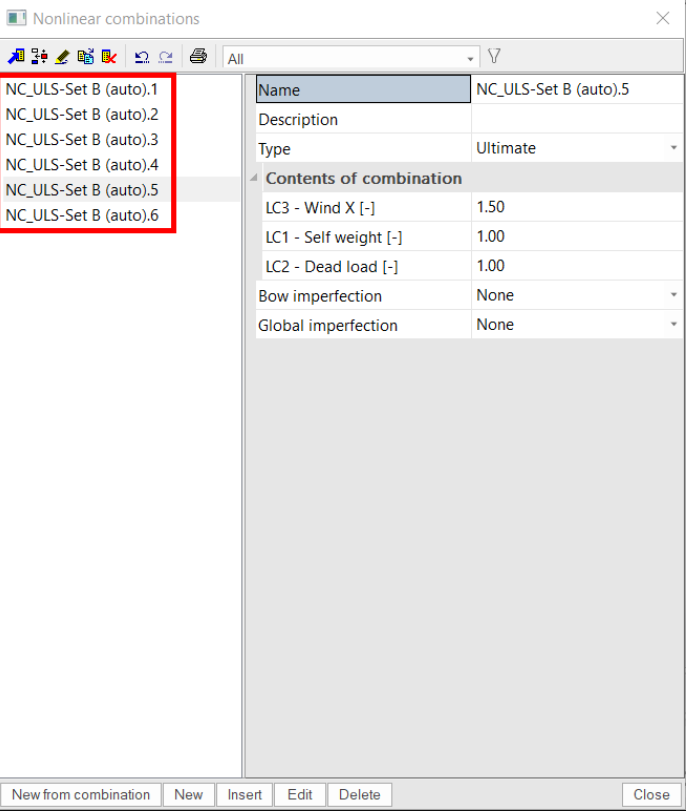
Task: Click the Edit pencil toolbar icon
Action: tap(62, 56)
